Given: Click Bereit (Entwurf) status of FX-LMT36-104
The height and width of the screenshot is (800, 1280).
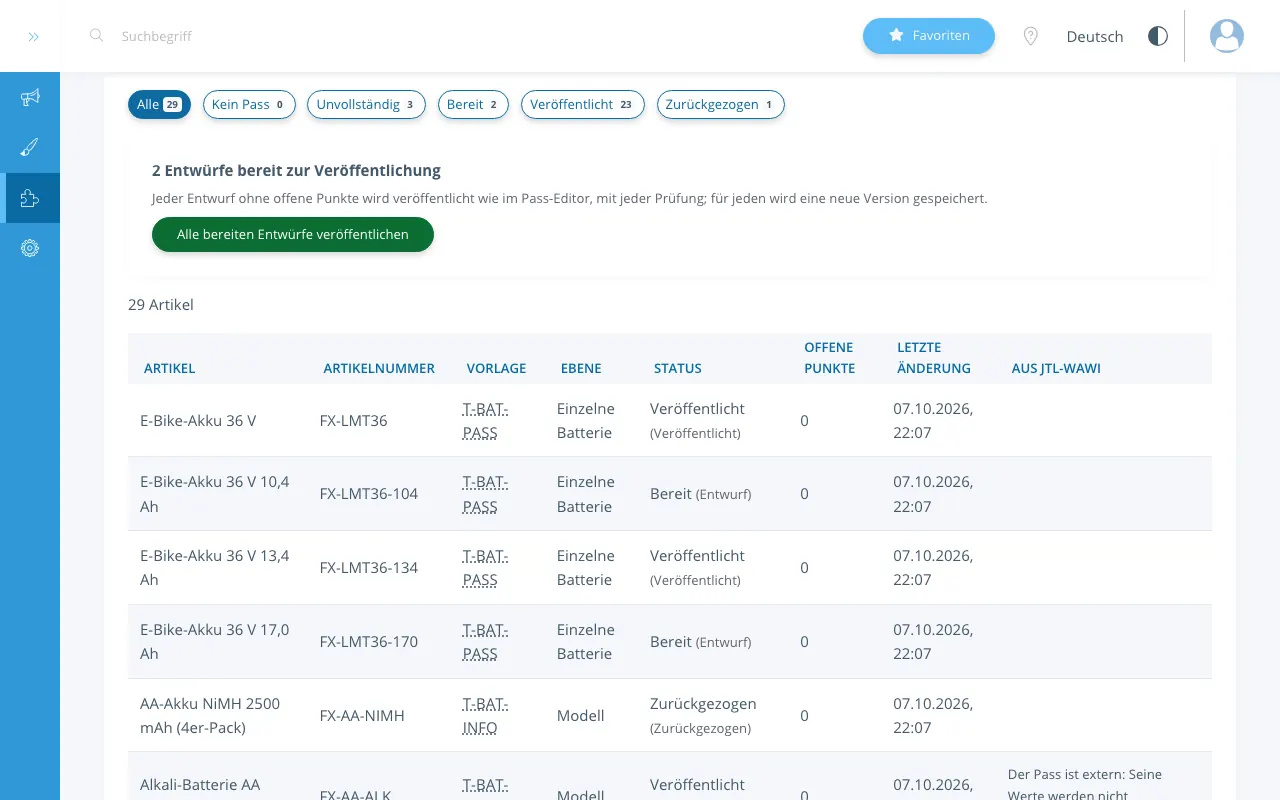Looking at the screenshot, I should pyautogui.click(x=701, y=494).
